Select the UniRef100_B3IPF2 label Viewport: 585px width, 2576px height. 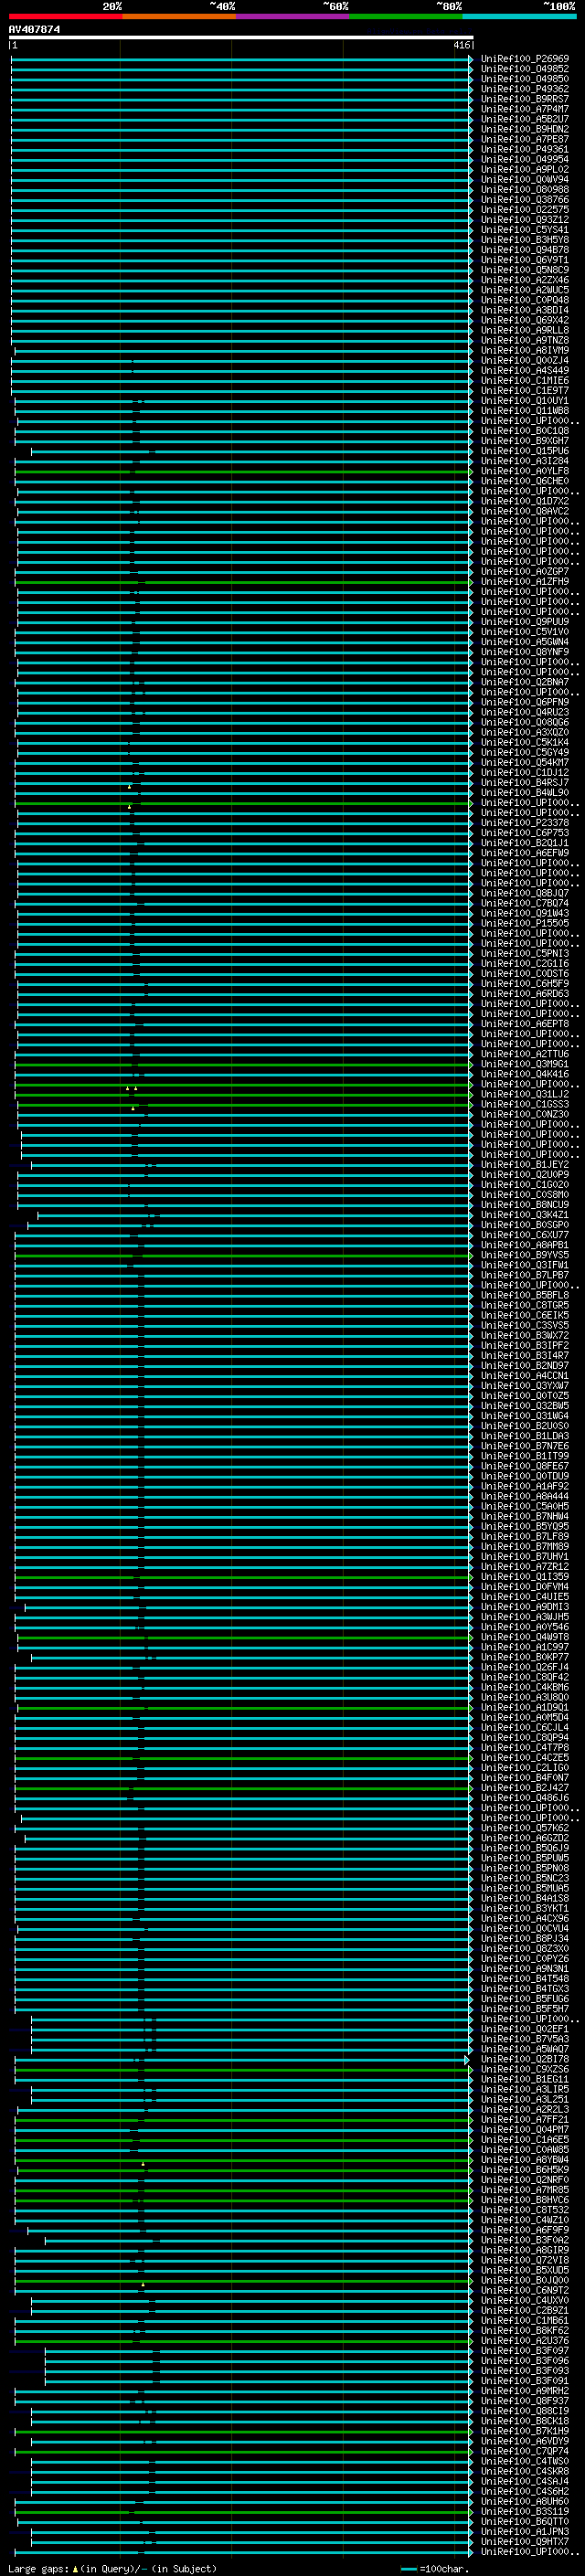click(x=524, y=1346)
